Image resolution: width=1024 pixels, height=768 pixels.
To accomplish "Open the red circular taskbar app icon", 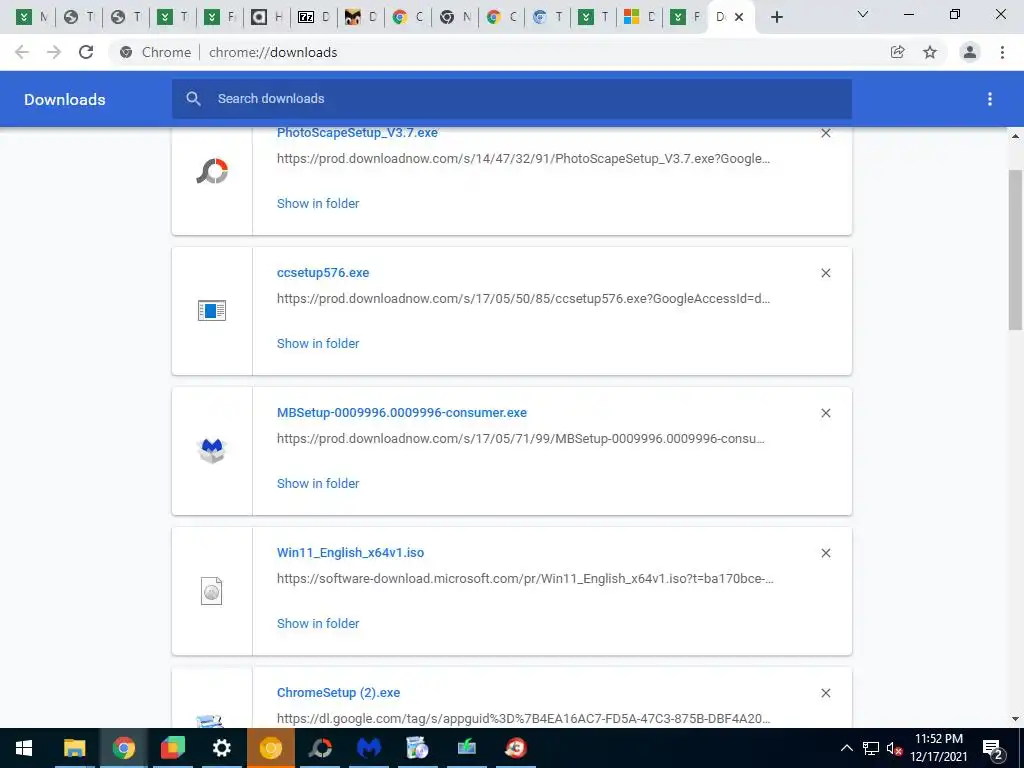I will [x=516, y=748].
